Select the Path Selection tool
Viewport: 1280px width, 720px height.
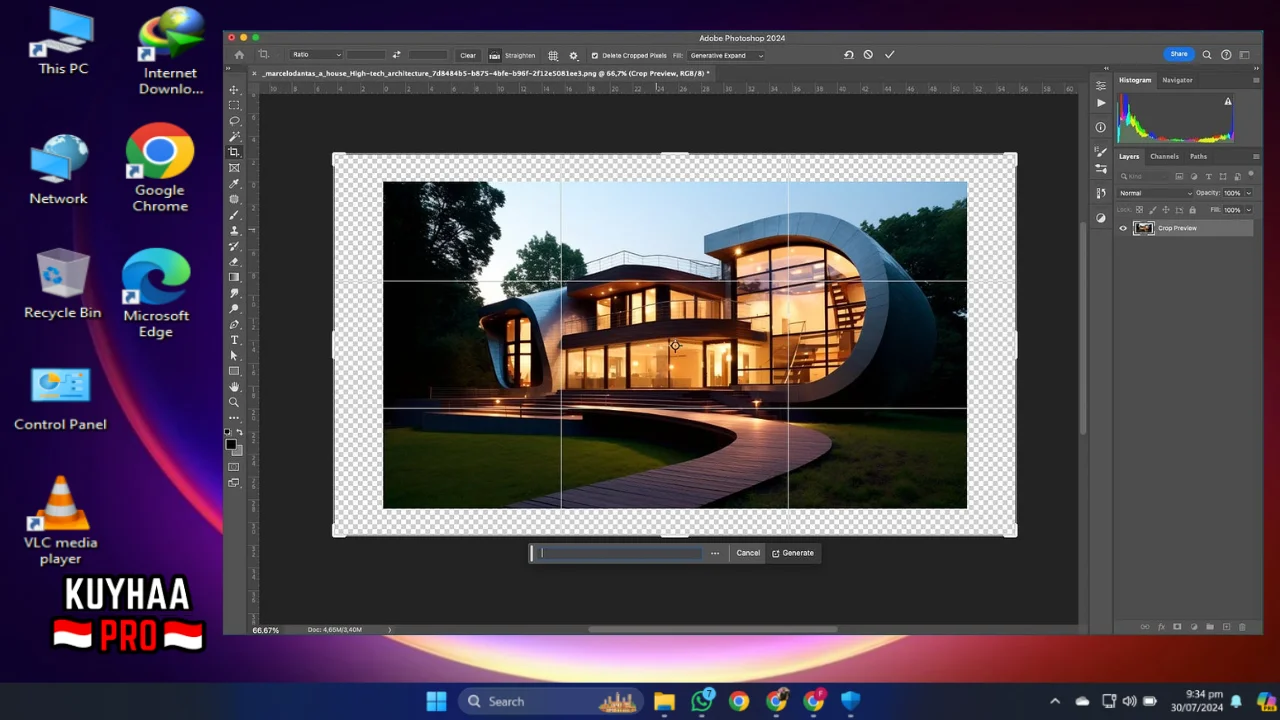[234, 356]
